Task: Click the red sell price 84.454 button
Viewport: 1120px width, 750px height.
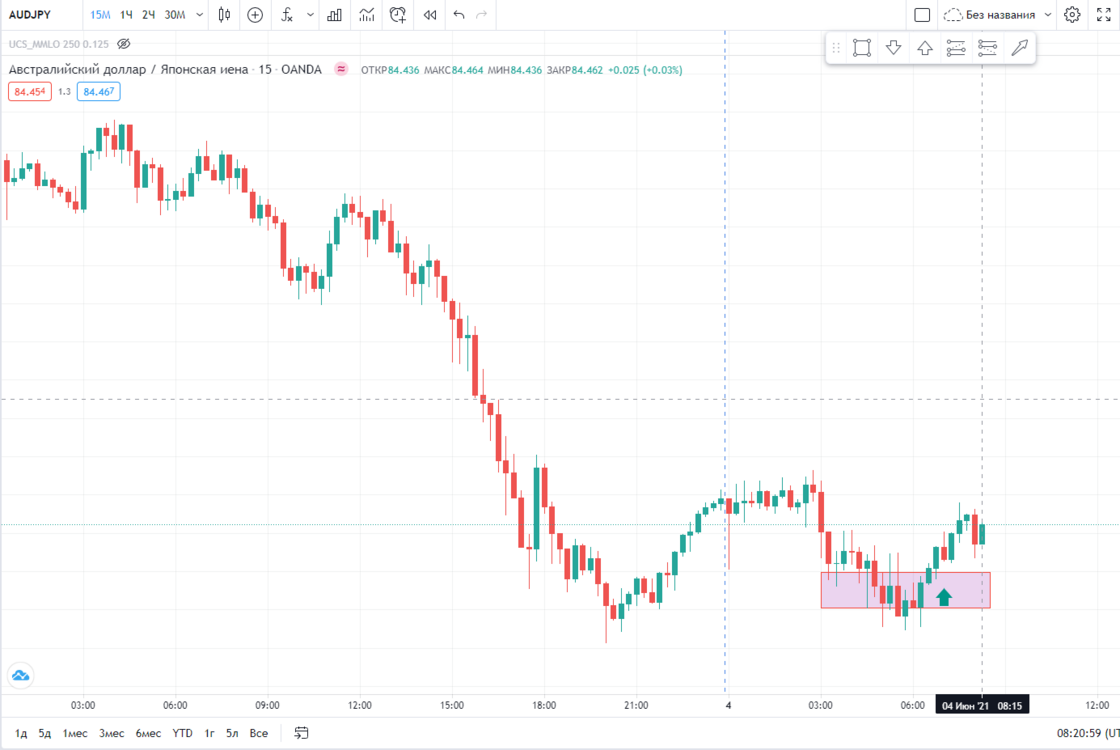Action: point(30,91)
